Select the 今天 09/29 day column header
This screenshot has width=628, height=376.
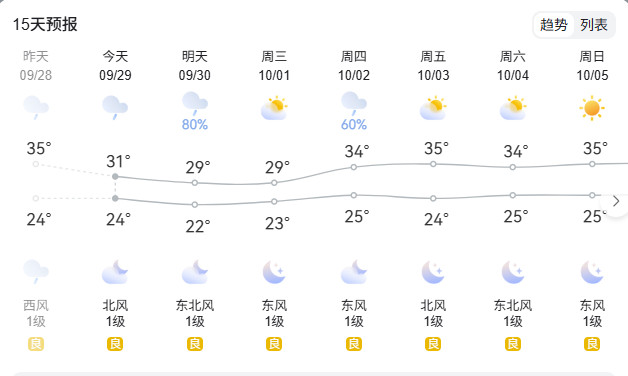point(115,66)
